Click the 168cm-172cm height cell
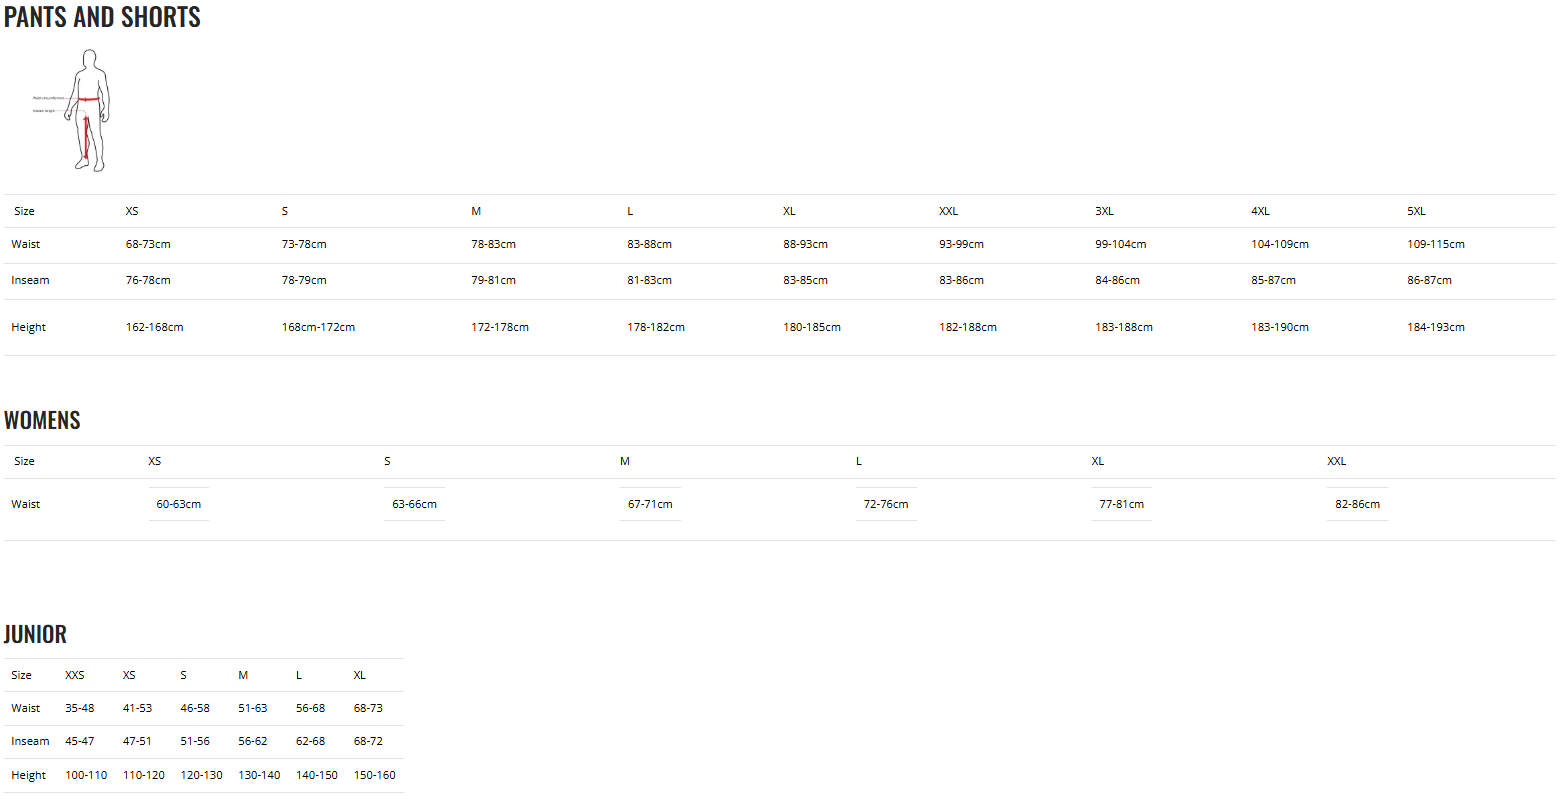Image resolution: width=1567 pixels, height=803 pixels. pyautogui.click(x=318, y=327)
